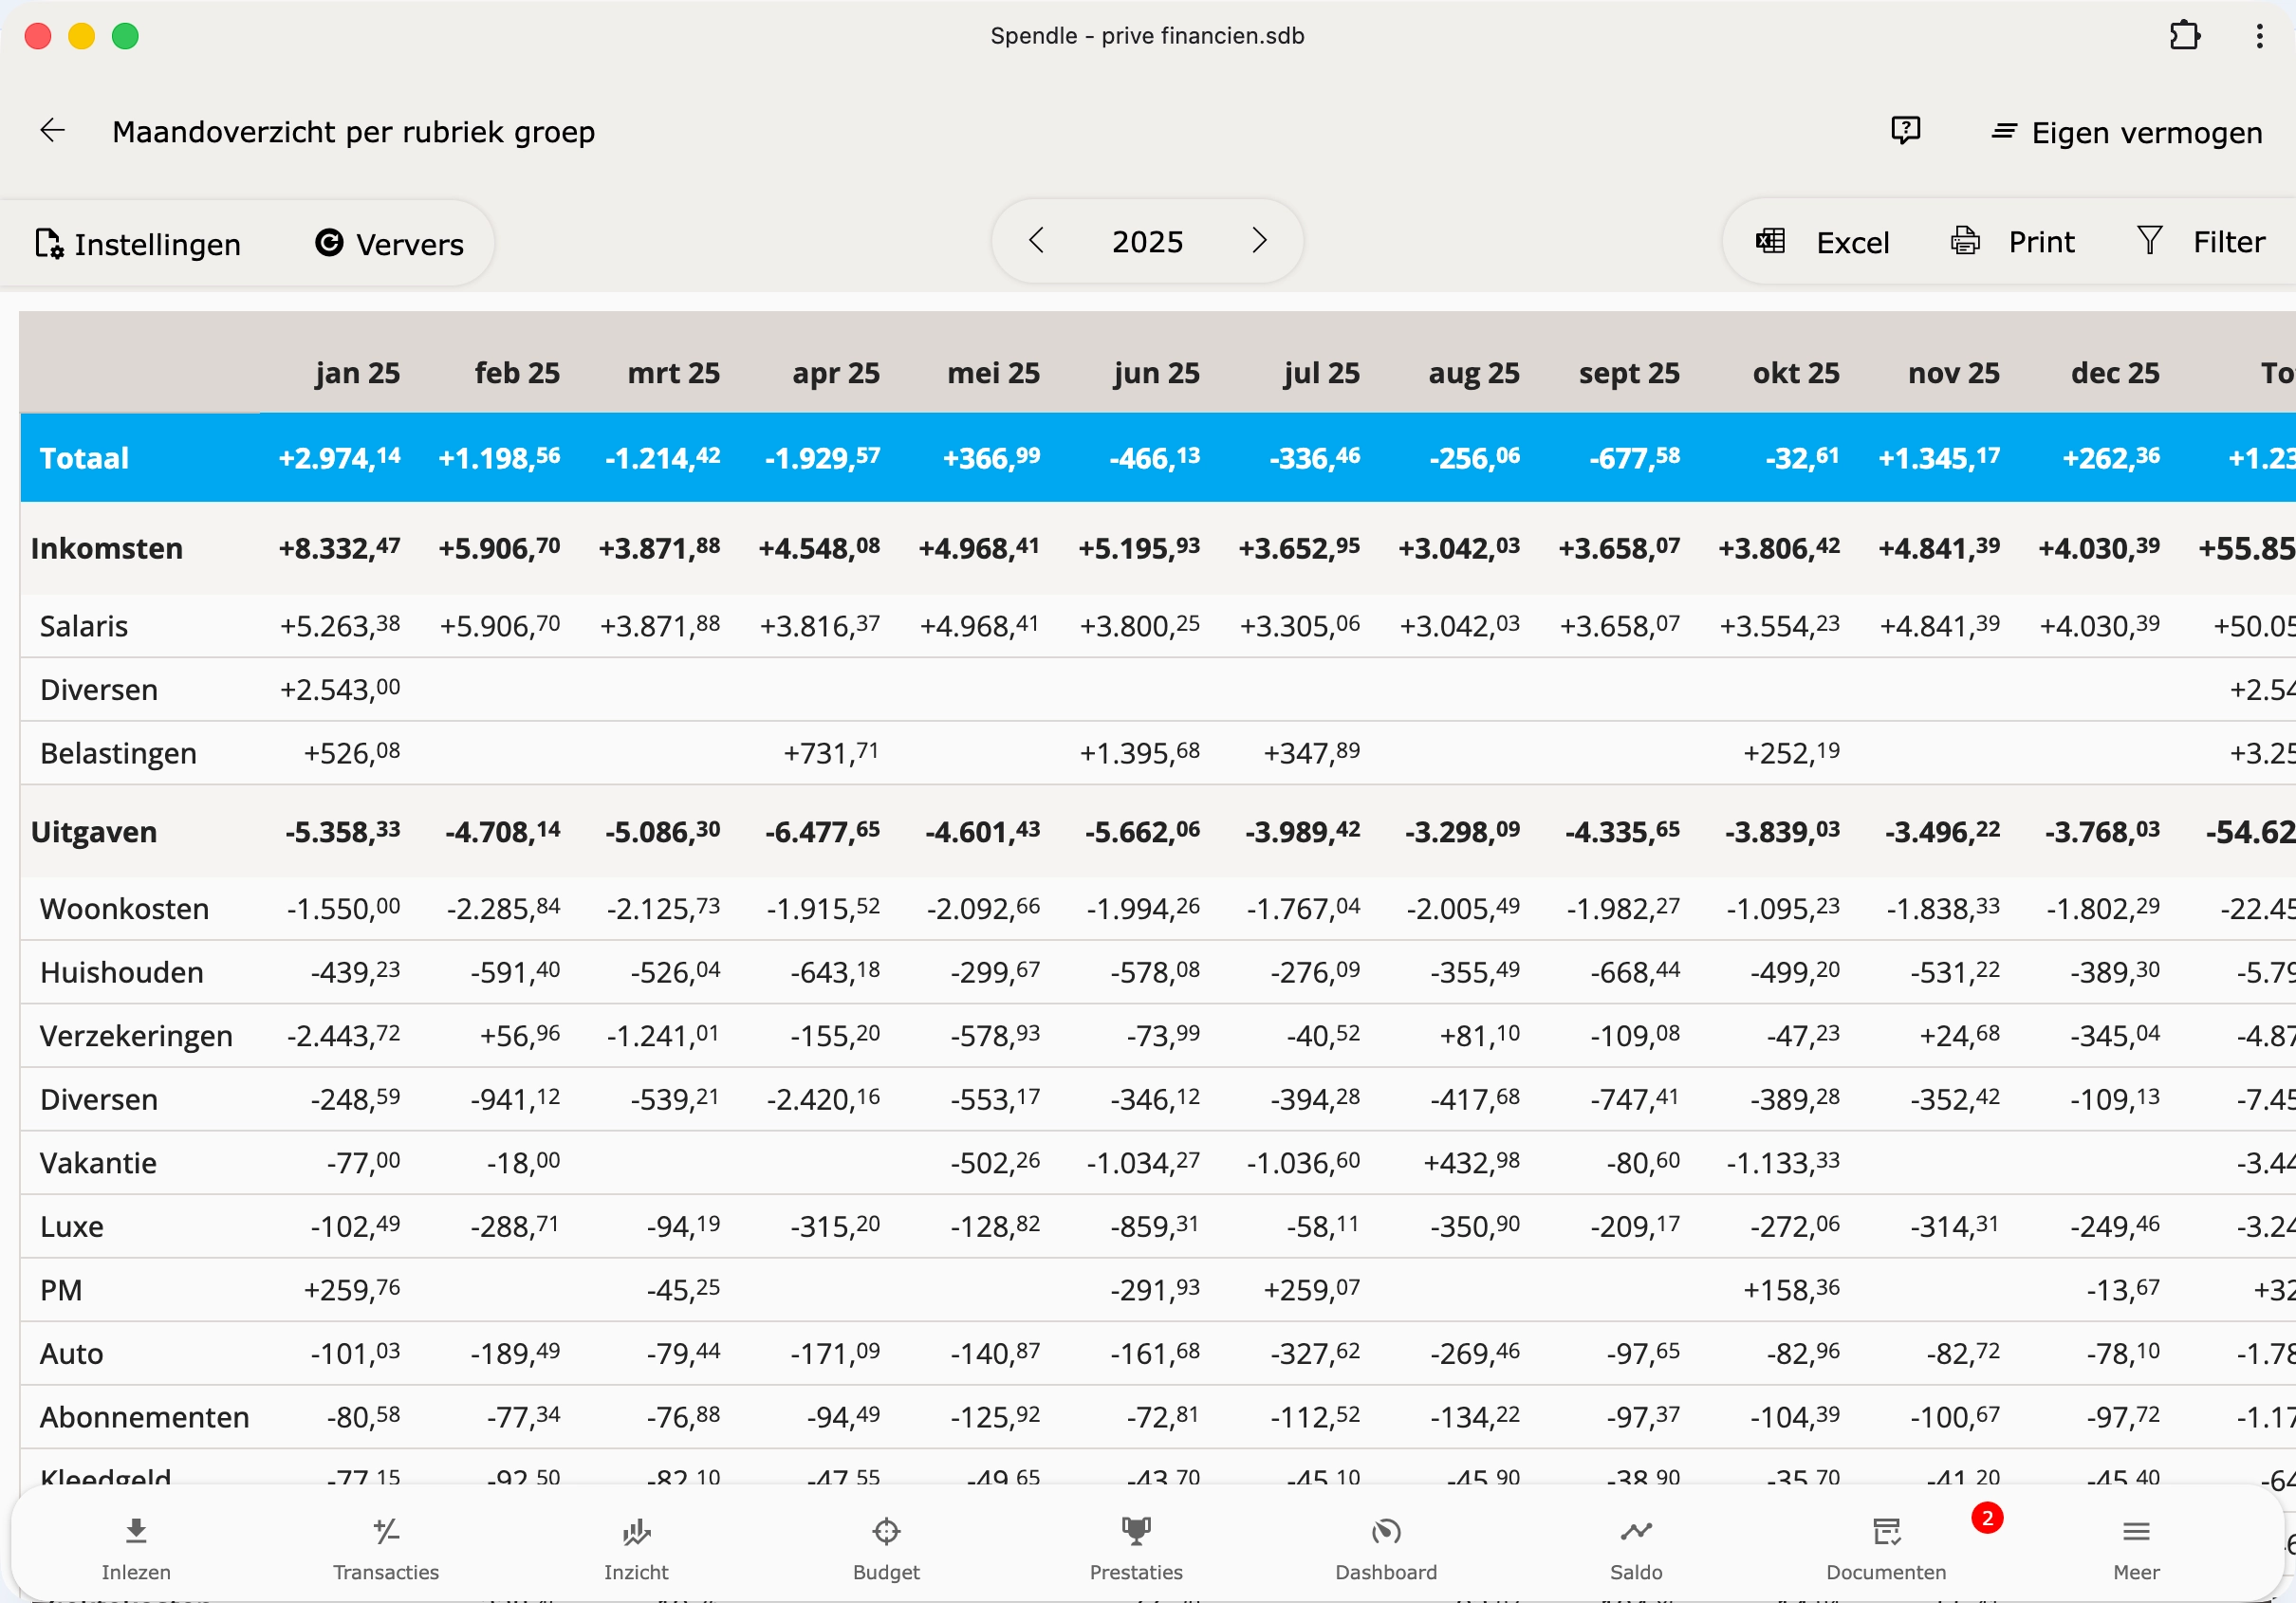This screenshot has width=2296, height=1603.
Task: Click the back arrow icon
Action: [52, 131]
